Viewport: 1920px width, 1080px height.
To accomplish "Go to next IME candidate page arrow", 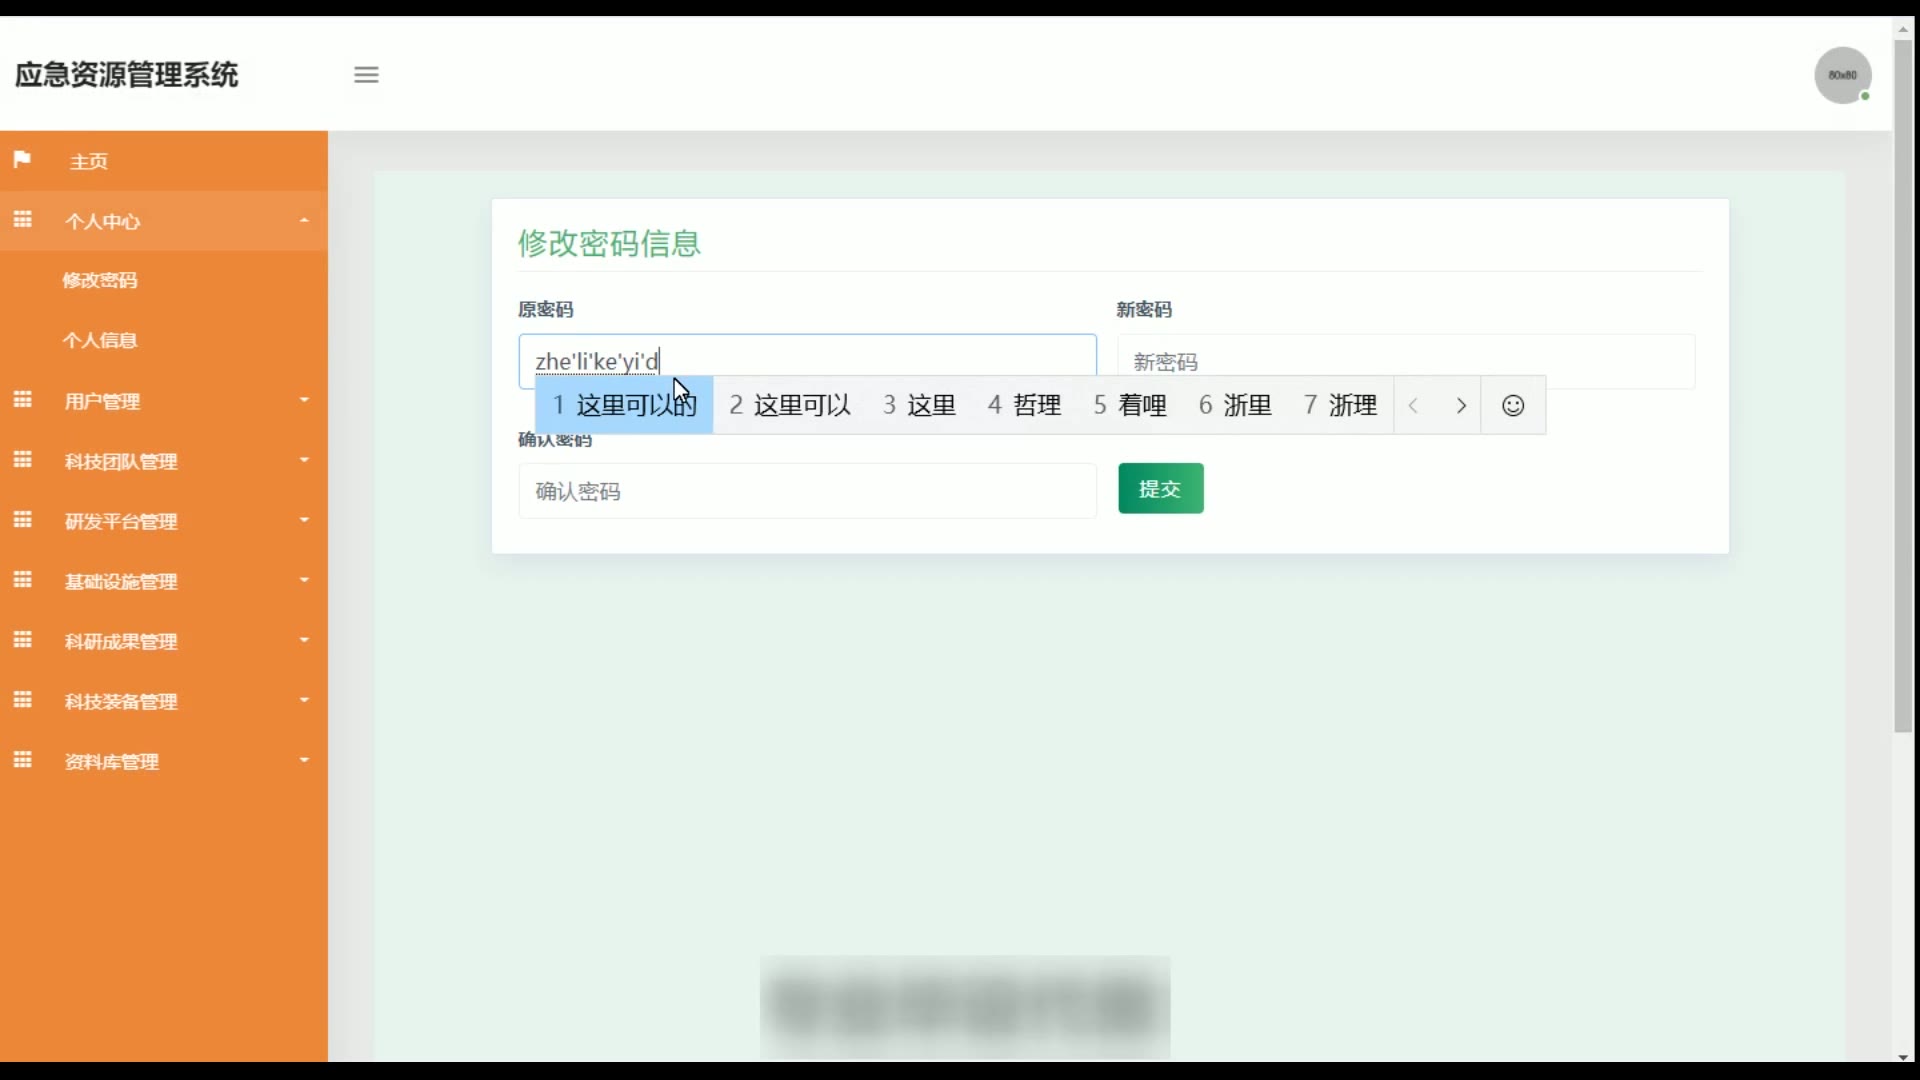I will point(1461,405).
